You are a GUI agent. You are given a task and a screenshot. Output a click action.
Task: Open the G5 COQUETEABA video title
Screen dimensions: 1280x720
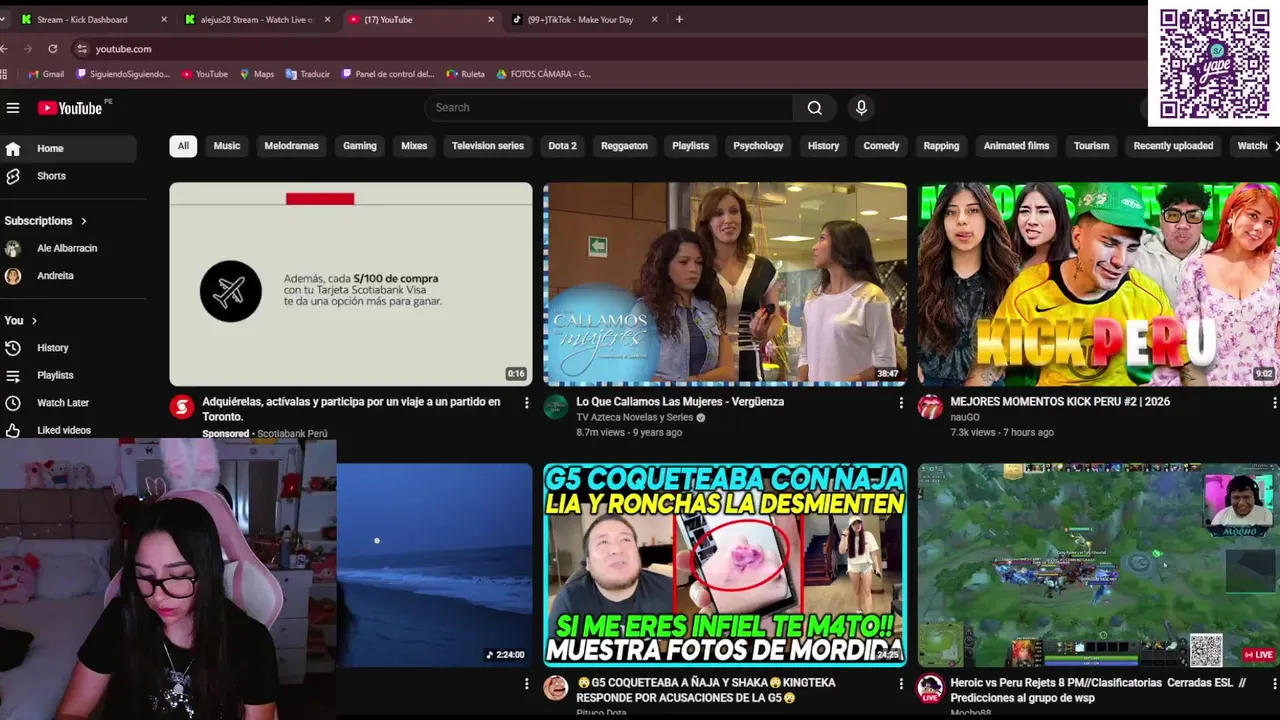(706, 690)
